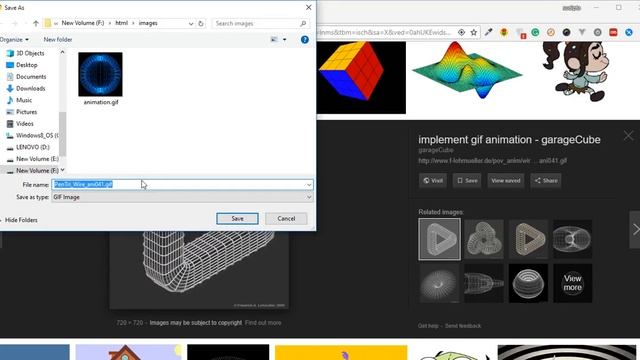Click the View more related images tile

[x=572, y=283]
